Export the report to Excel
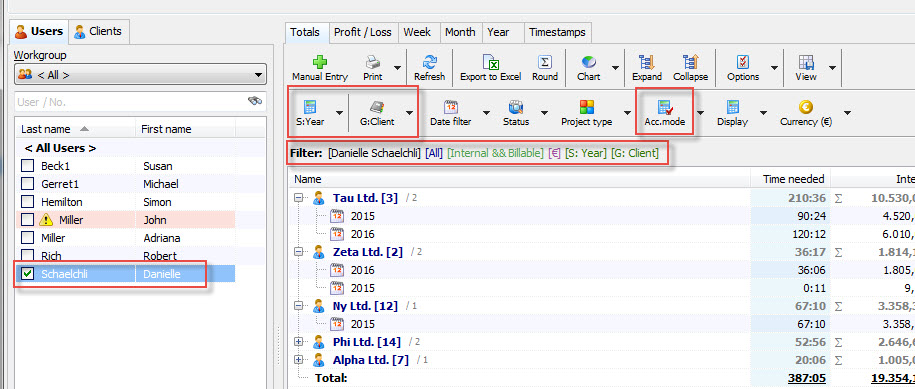 (x=490, y=62)
